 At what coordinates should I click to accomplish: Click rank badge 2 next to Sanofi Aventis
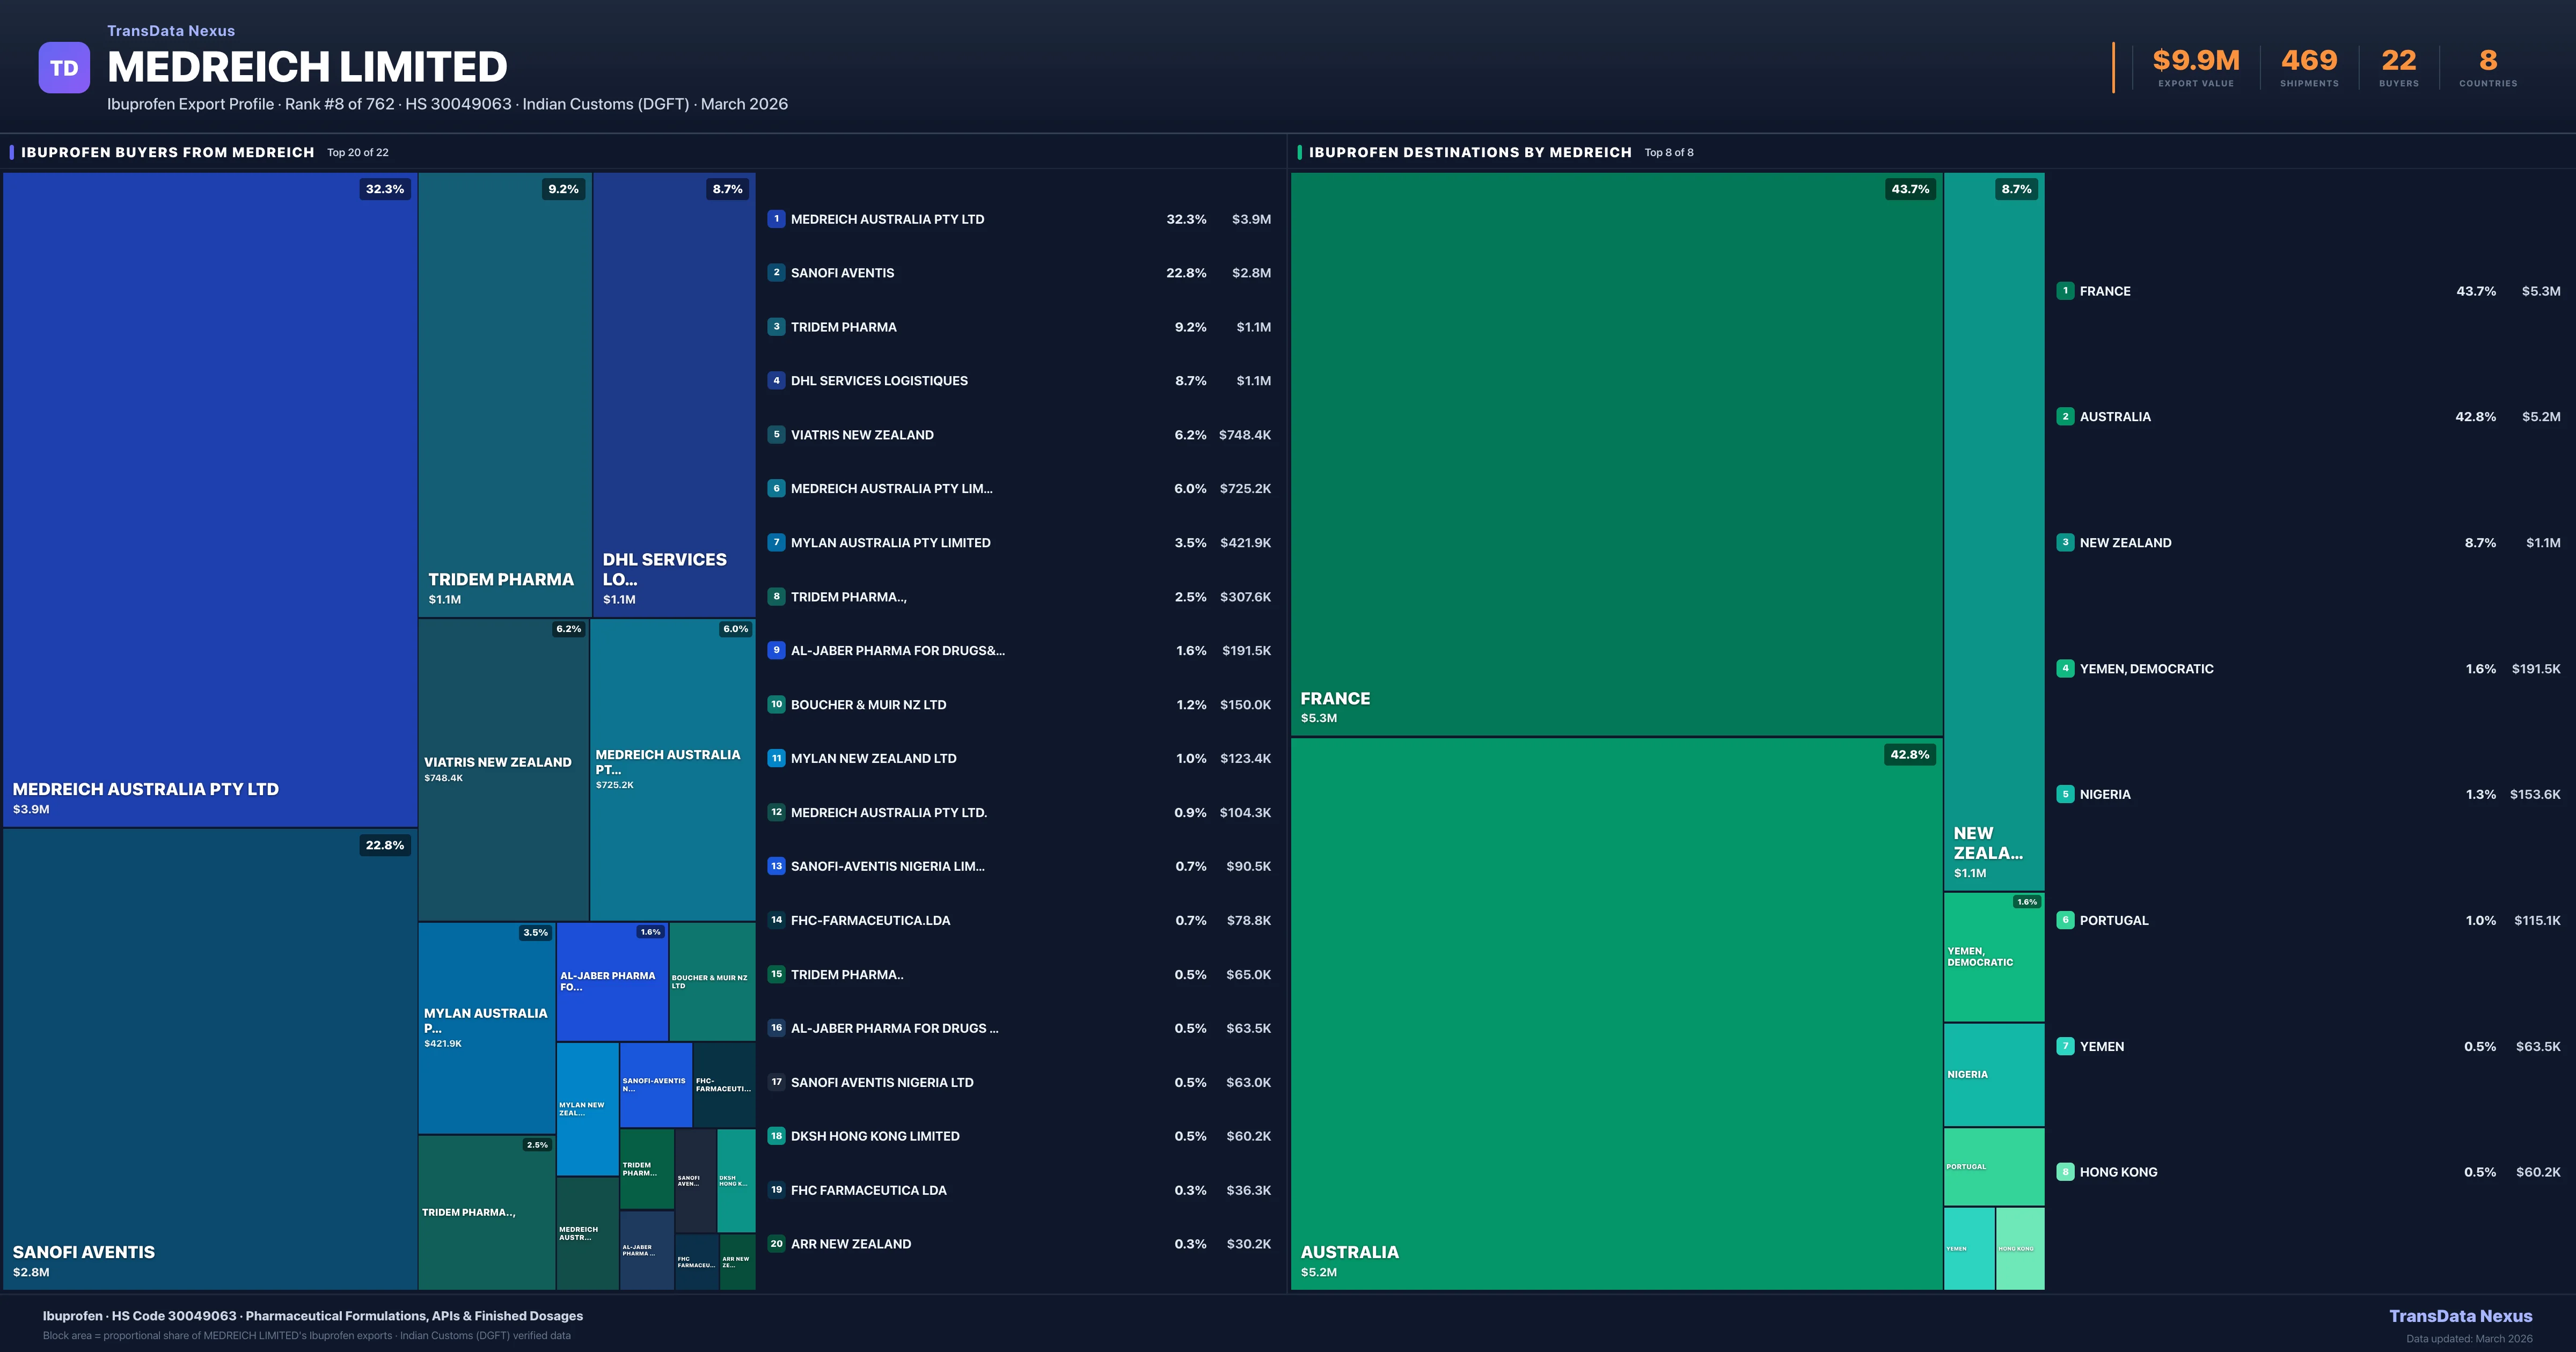coord(776,272)
